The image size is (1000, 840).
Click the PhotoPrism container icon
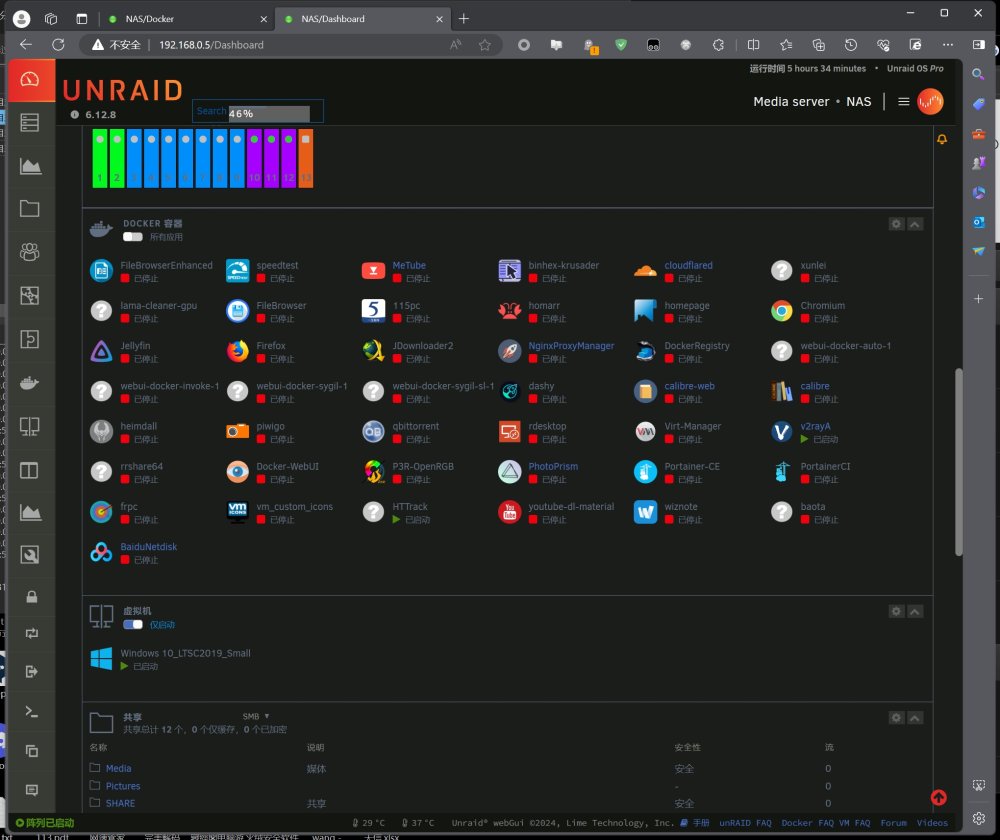pos(510,472)
